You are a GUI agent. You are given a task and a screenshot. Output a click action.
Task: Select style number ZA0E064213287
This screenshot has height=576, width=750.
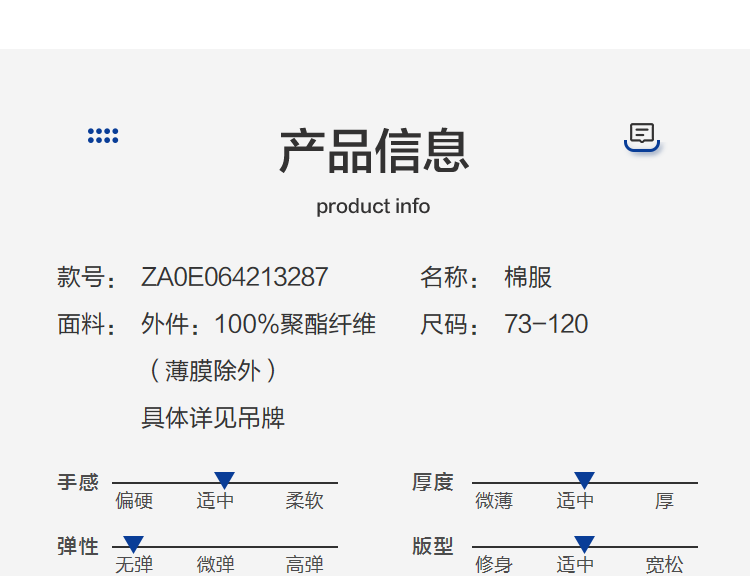[234, 277]
